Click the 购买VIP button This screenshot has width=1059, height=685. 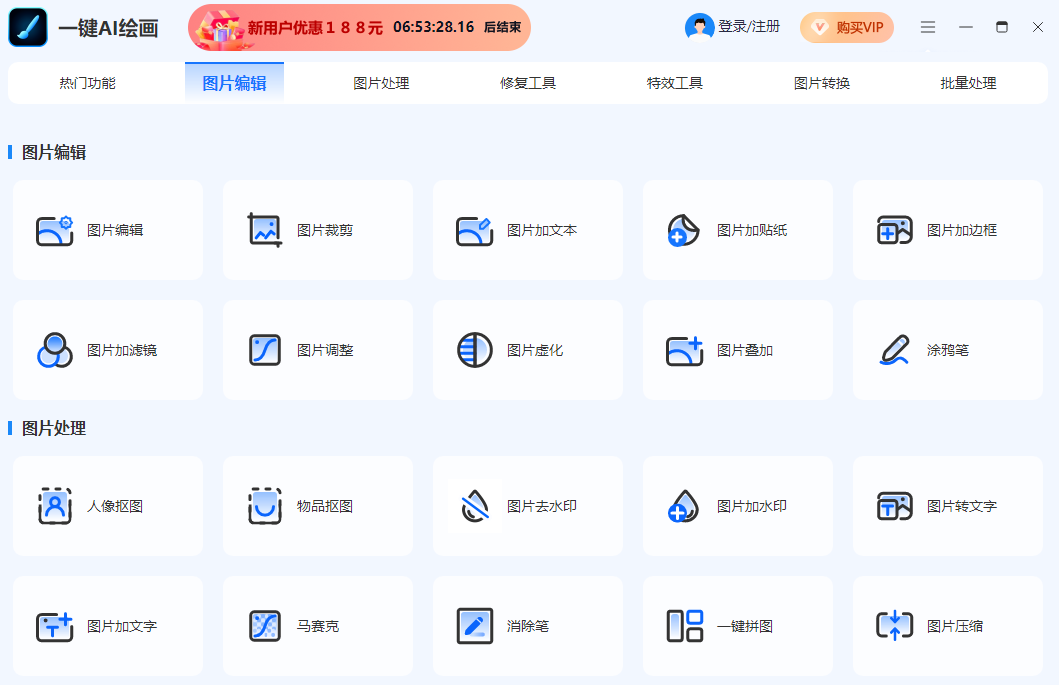coord(847,27)
